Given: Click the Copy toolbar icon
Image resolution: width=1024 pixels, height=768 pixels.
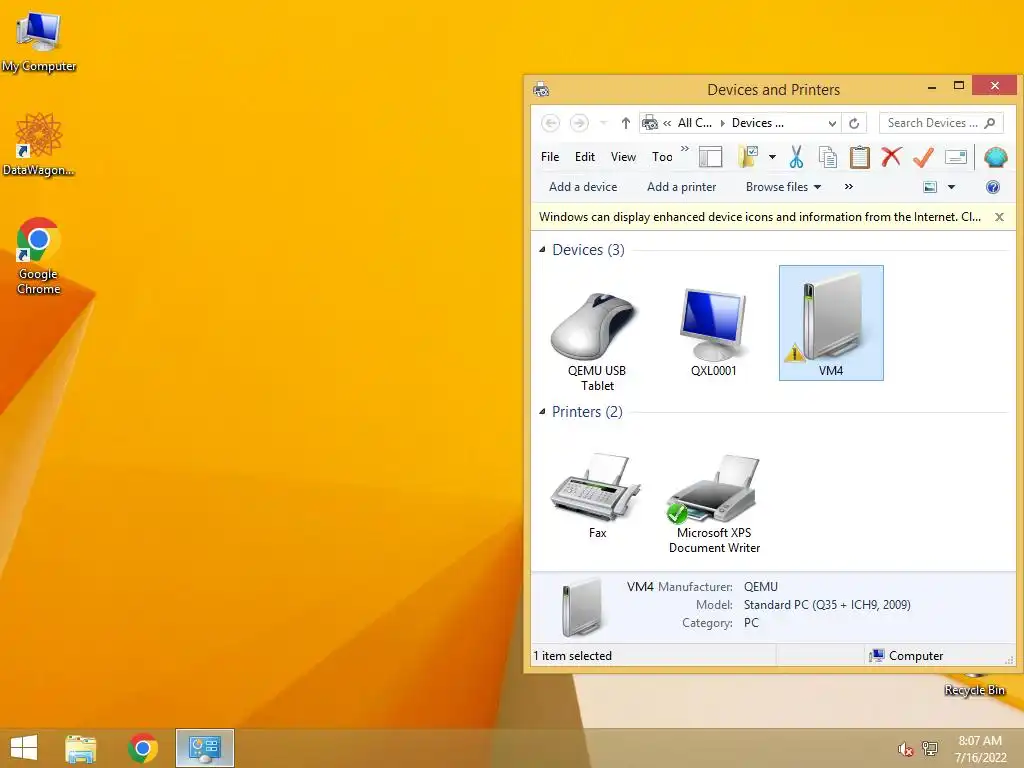Looking at the screenshot, I should click(827, 157).
